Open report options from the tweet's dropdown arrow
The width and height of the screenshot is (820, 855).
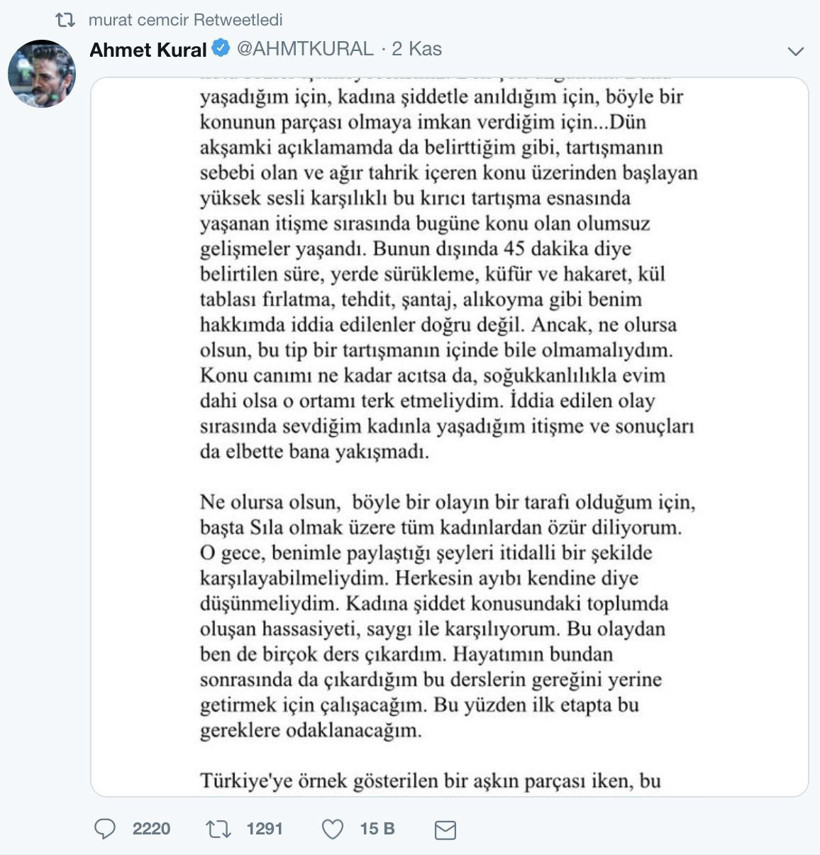coord(796,49)
